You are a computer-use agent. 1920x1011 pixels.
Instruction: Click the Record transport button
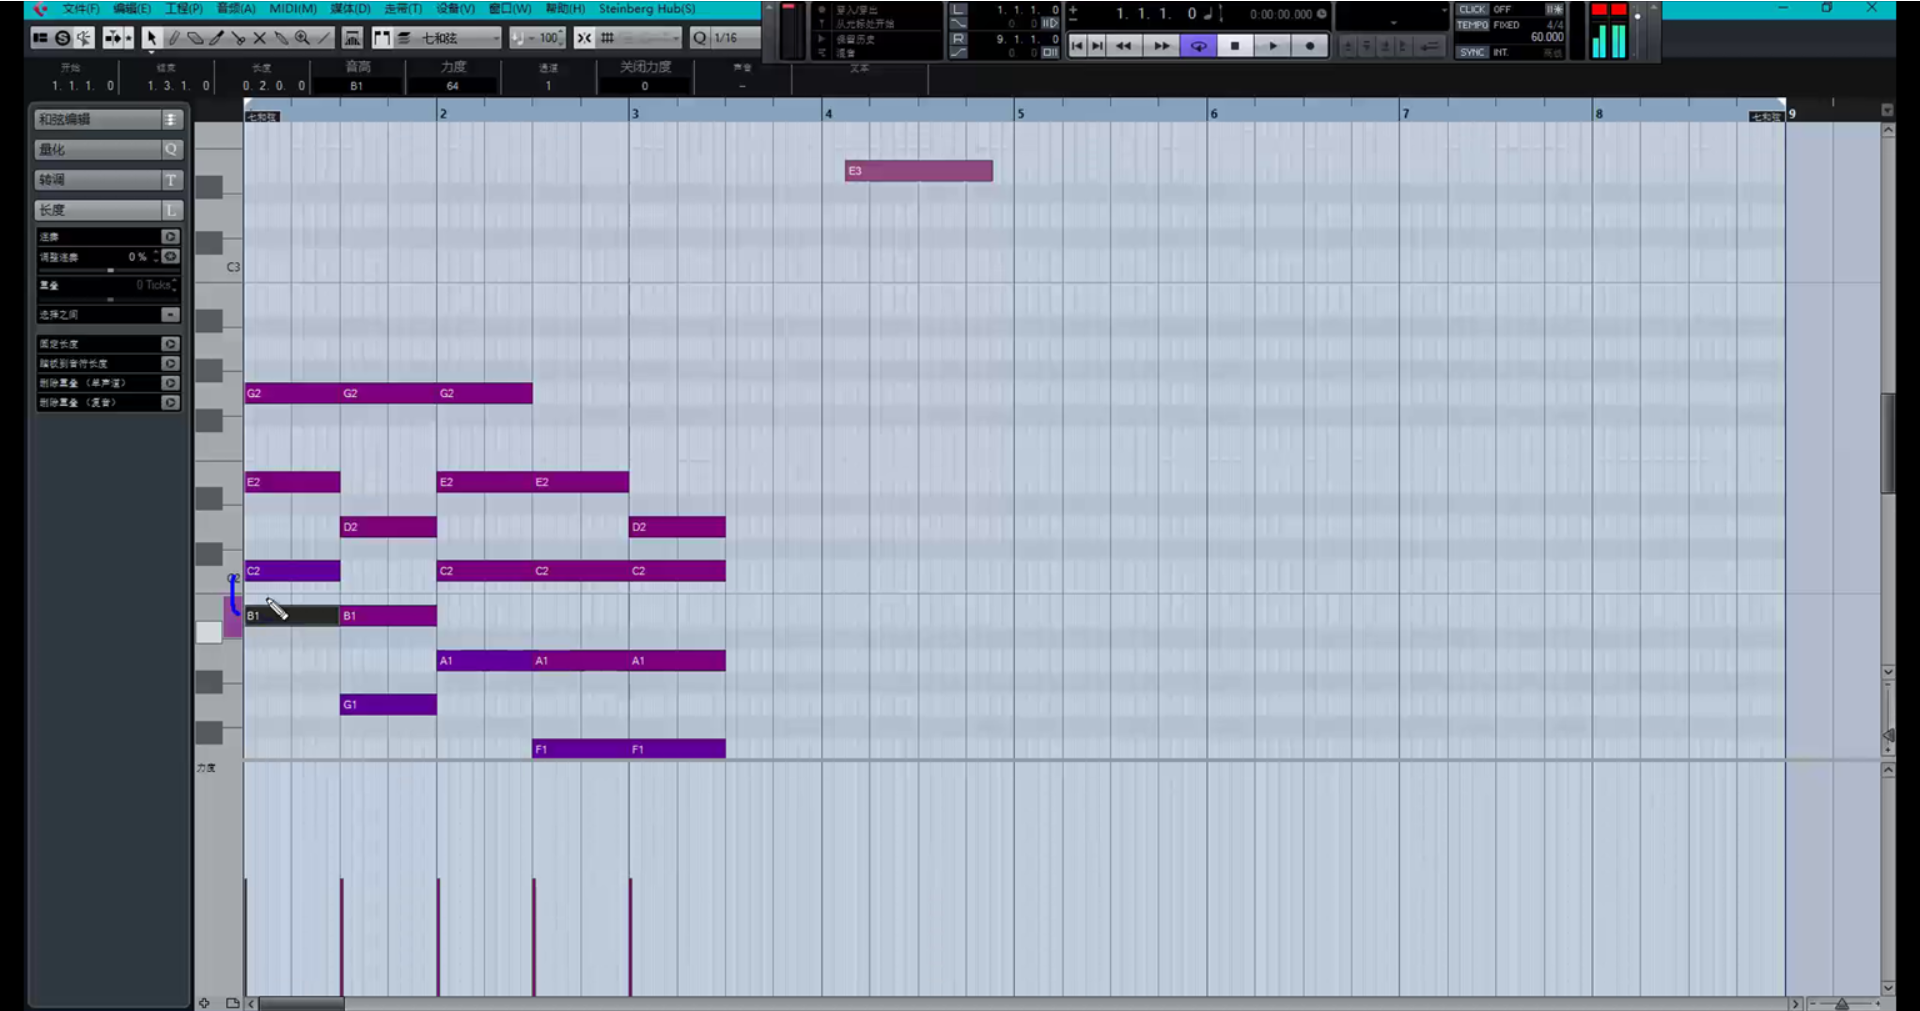coord(1310,46)
